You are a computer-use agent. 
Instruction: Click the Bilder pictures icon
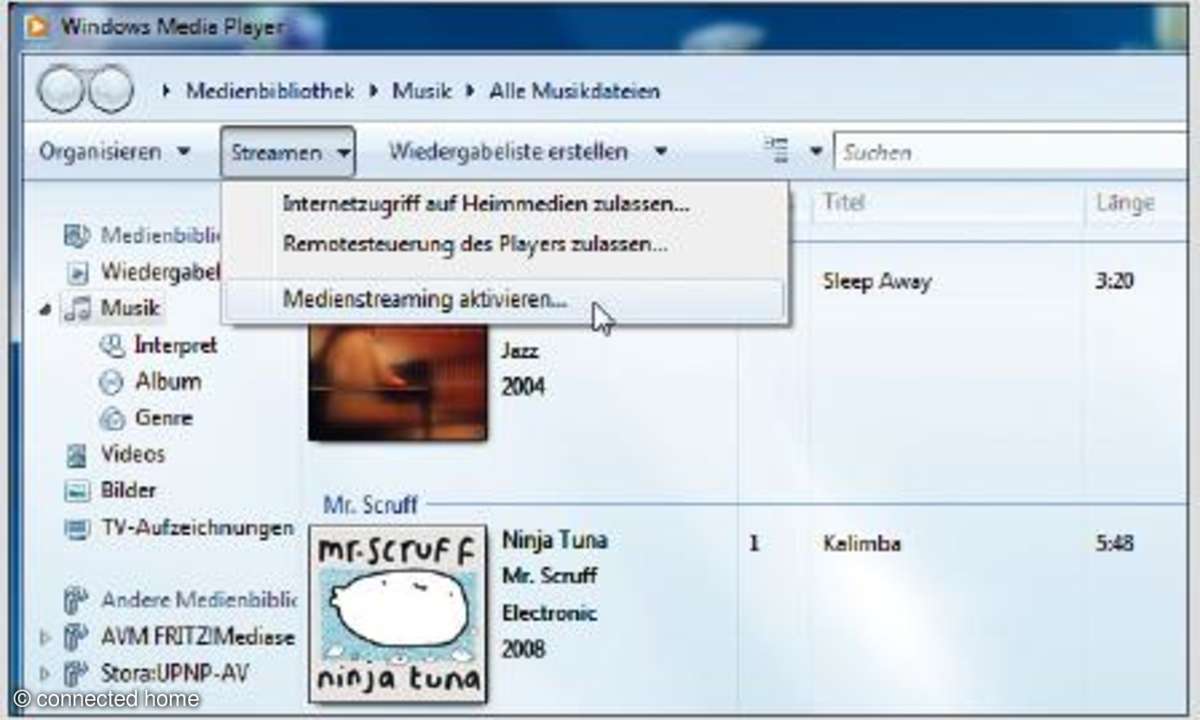(x=78, y=492)
